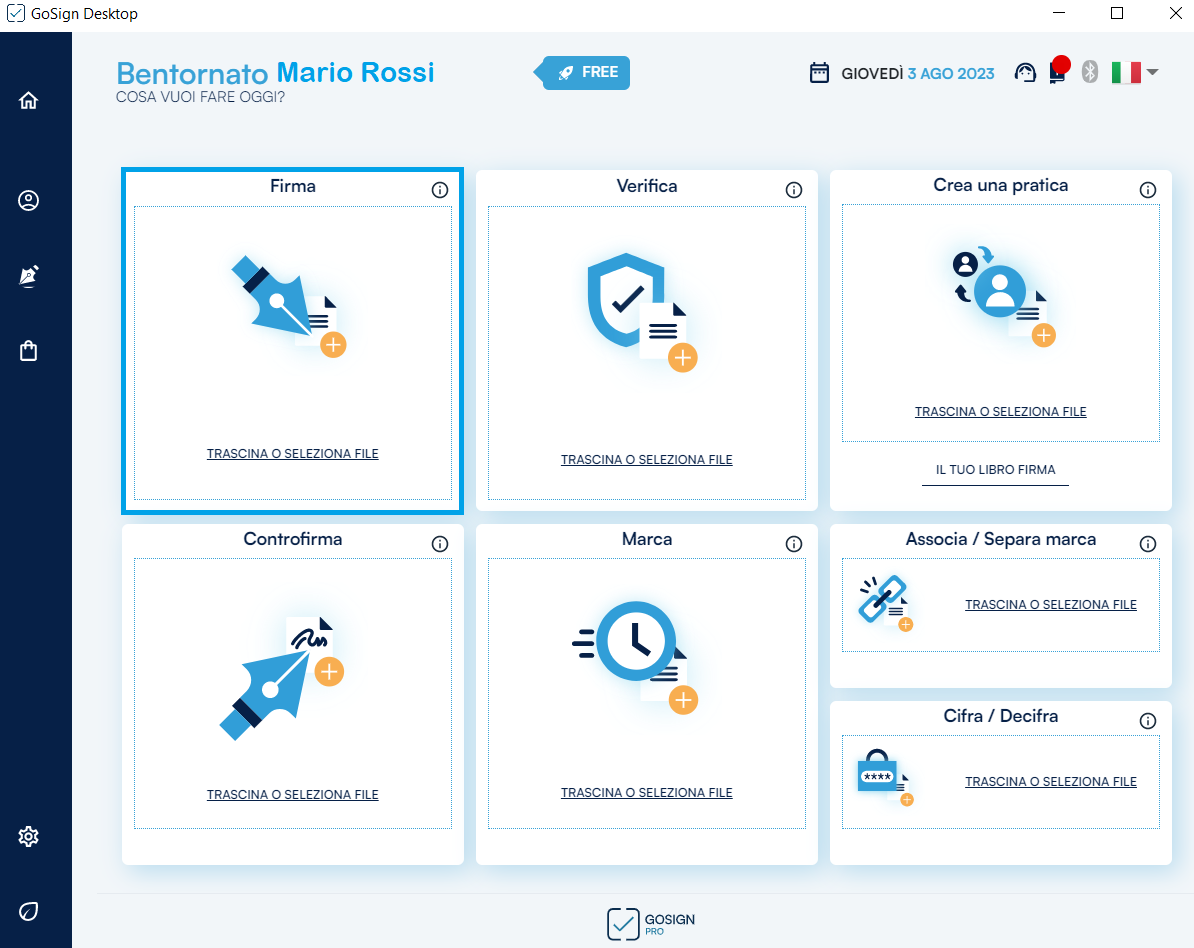Open Il Tuo Libro Firma link
Viewport: 1194px width, 948px height.
pyautogui.click(x=995, y=470)
